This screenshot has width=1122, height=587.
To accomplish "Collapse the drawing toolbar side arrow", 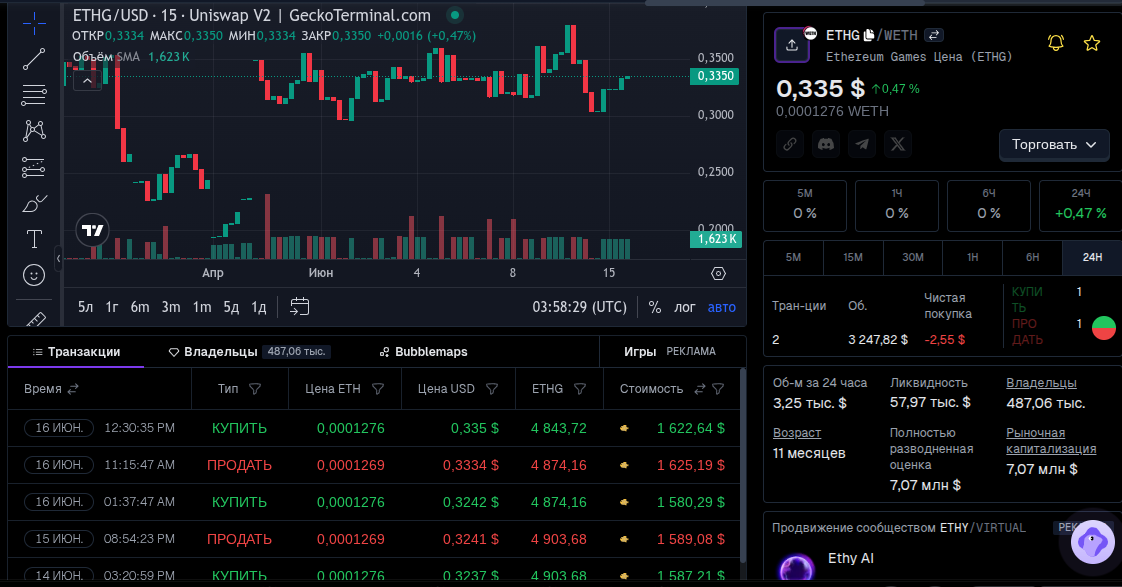I will [59, 258].
